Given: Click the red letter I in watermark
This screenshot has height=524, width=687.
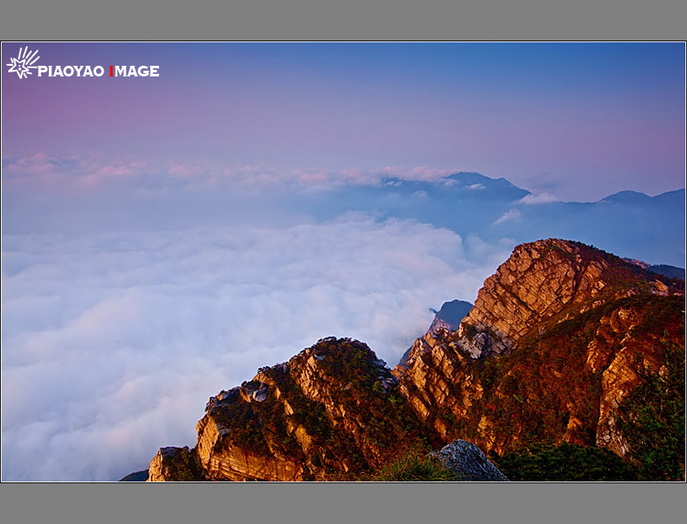Looking at the screenshot, I should click(x=111, y=71).
